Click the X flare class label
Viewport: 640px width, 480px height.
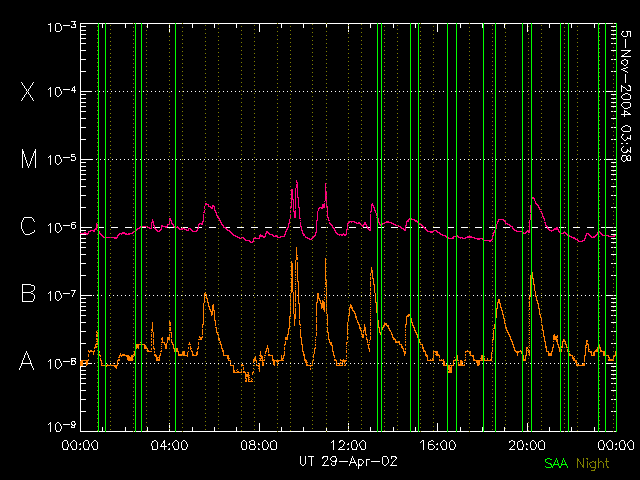click(28, 91)
